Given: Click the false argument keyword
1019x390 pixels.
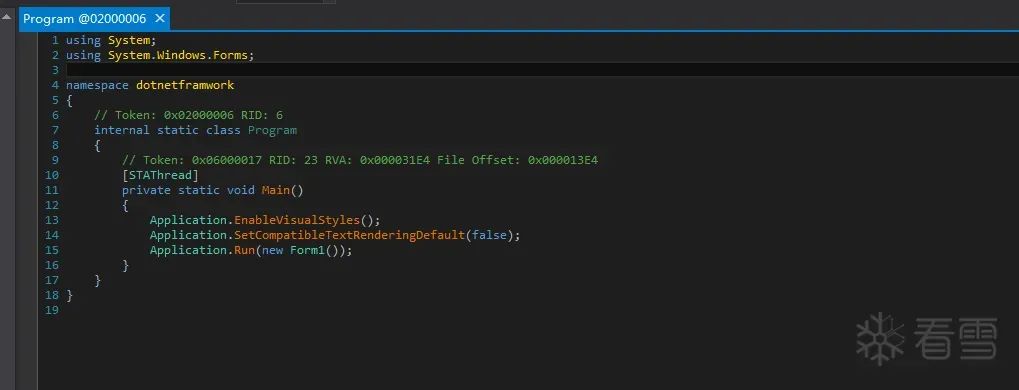Looking at the screenshot, I should tap(489, 235).
